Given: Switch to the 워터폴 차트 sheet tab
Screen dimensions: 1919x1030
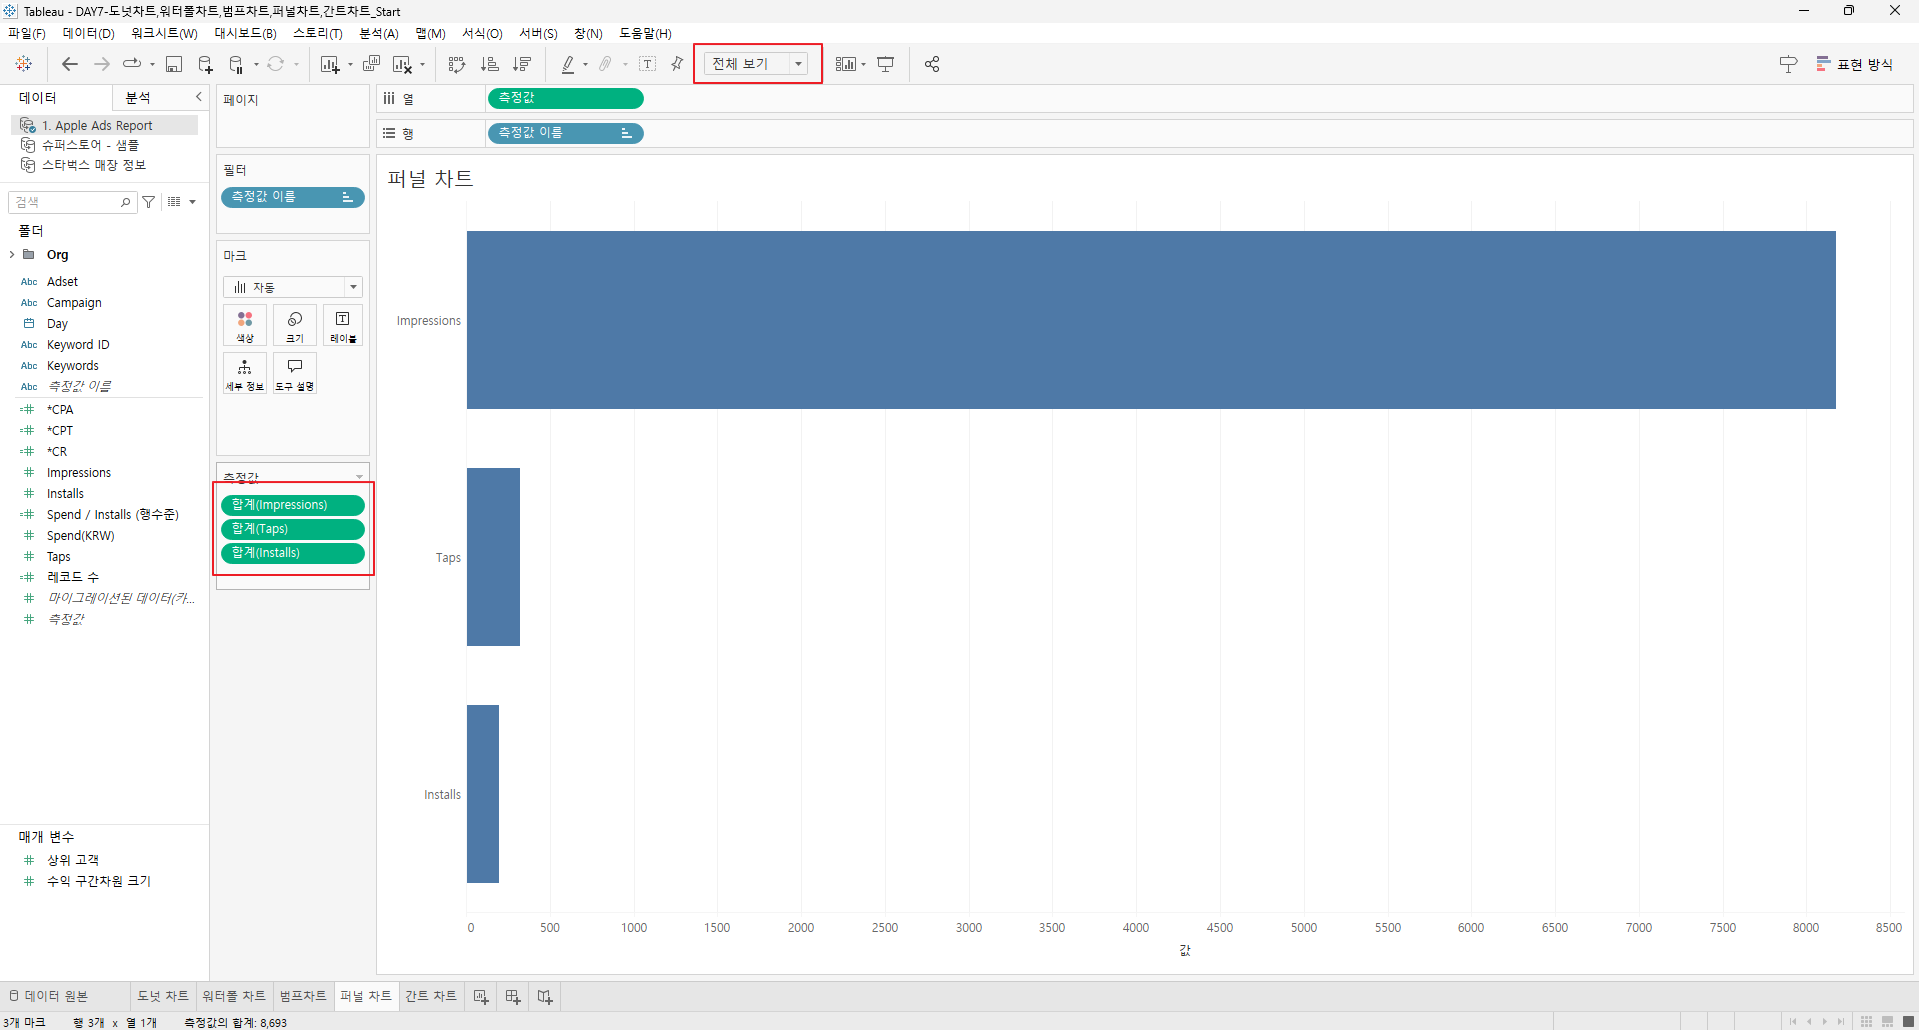Looking at the screenshot, I should (x=234, y=996).
